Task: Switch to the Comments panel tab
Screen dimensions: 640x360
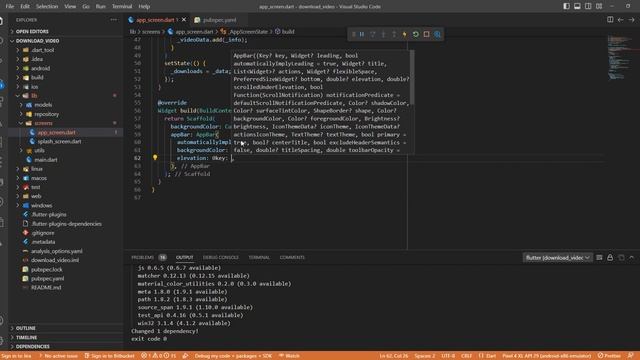Action: (x=292, y=258)
